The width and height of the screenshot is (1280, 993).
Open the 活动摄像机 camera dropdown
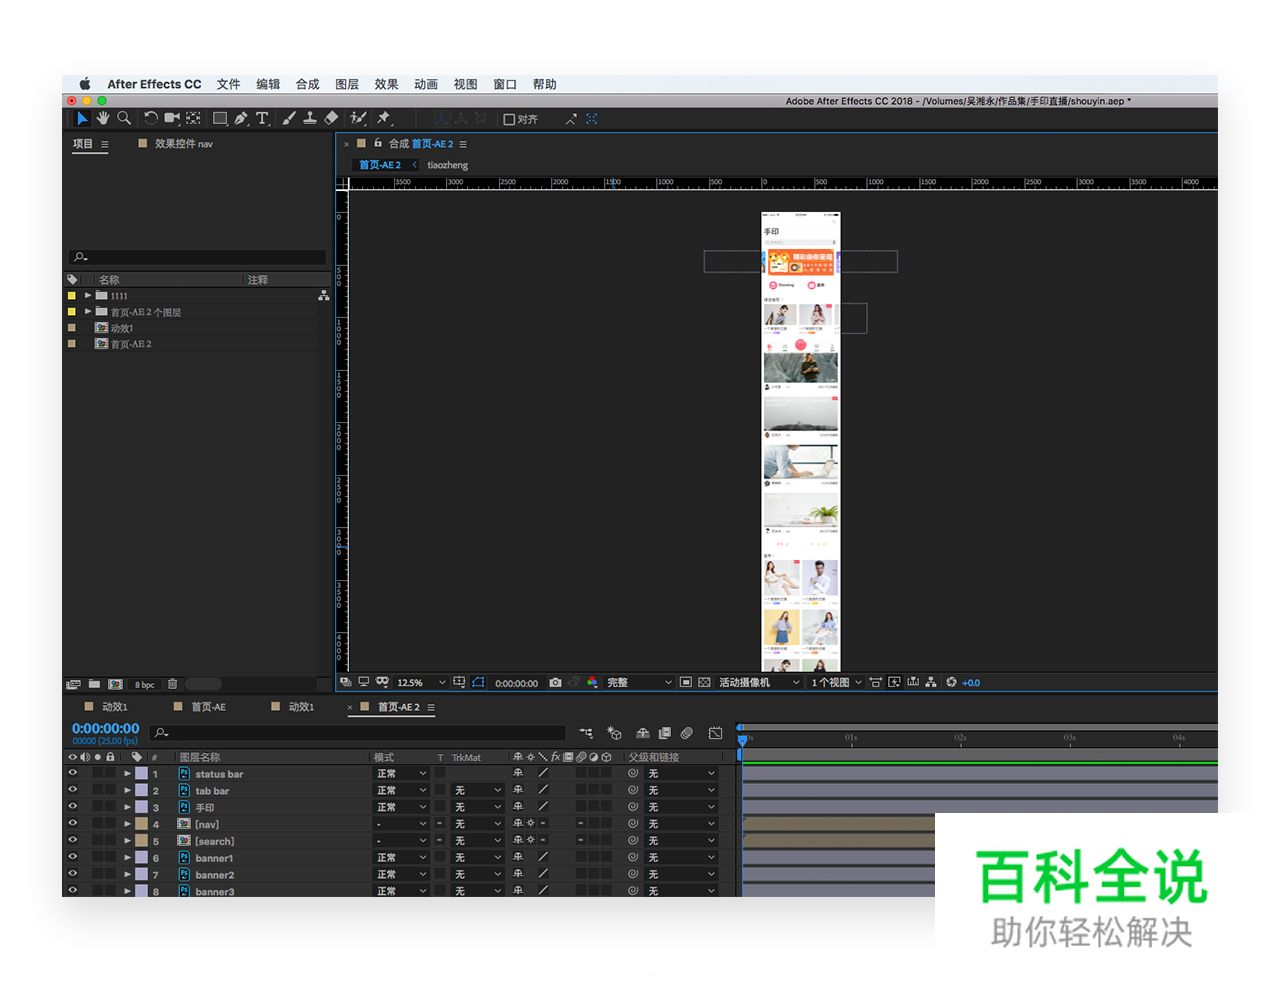click(759, 683)
